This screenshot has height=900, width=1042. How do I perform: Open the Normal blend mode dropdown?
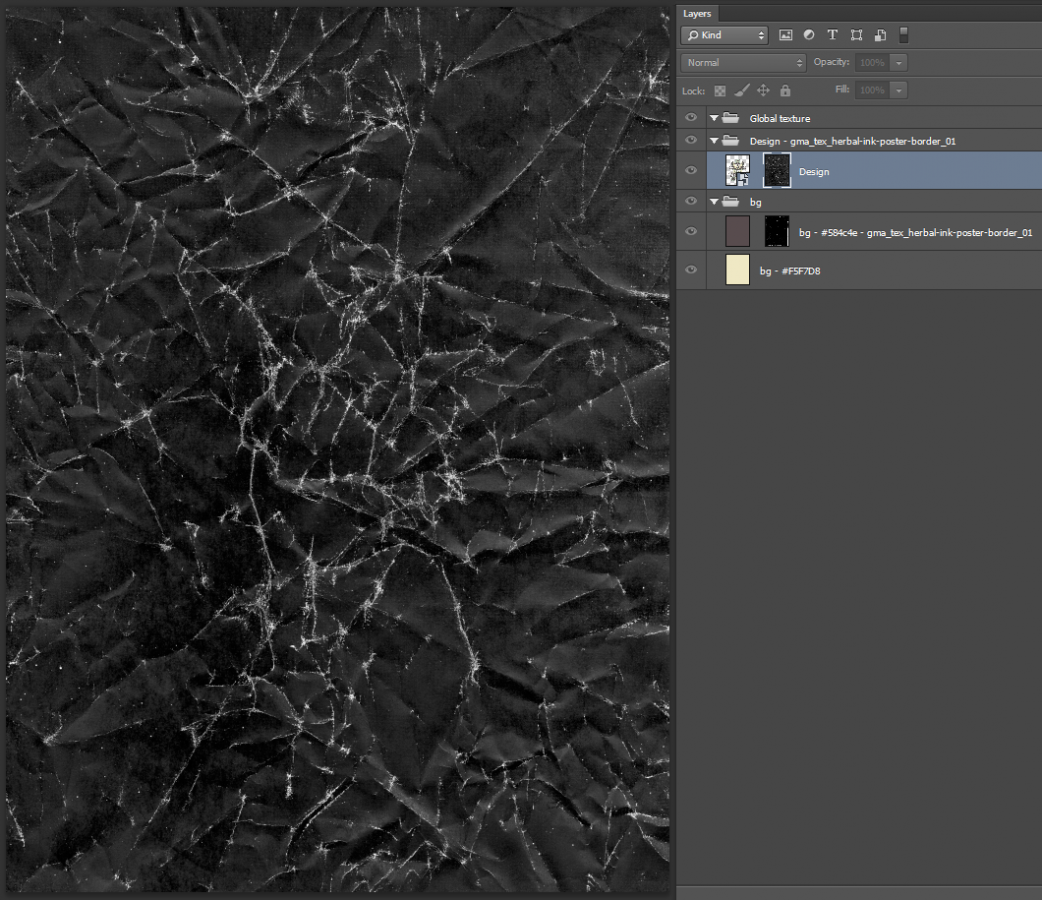point(742,62)
